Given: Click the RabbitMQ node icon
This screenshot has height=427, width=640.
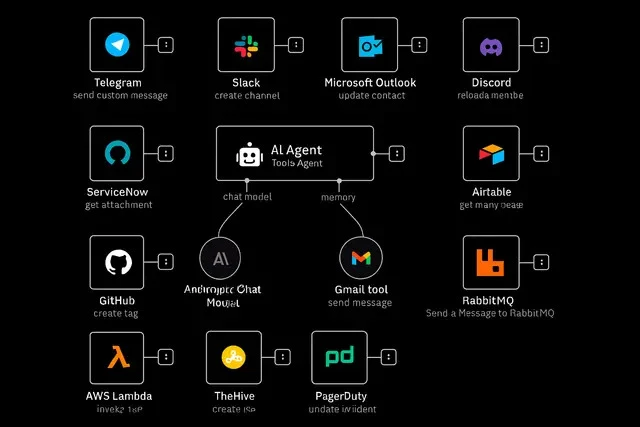Looking at the screenshot, I should (x=491, y=263).
